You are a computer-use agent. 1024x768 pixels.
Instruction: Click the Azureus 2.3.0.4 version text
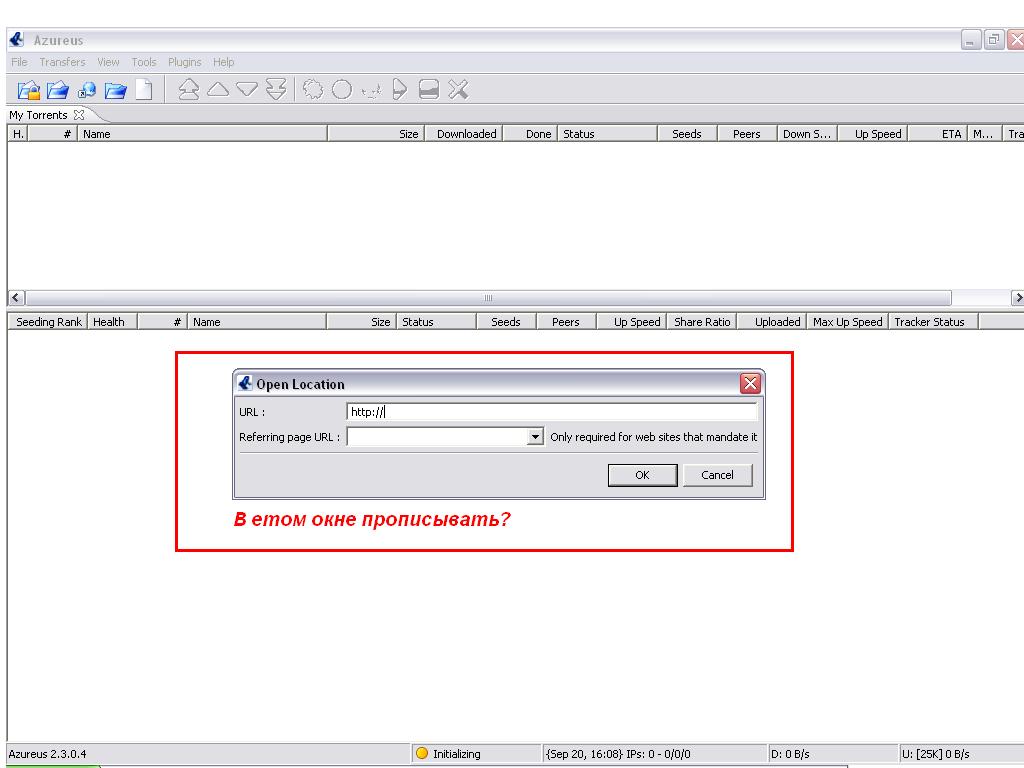[47, 754]
